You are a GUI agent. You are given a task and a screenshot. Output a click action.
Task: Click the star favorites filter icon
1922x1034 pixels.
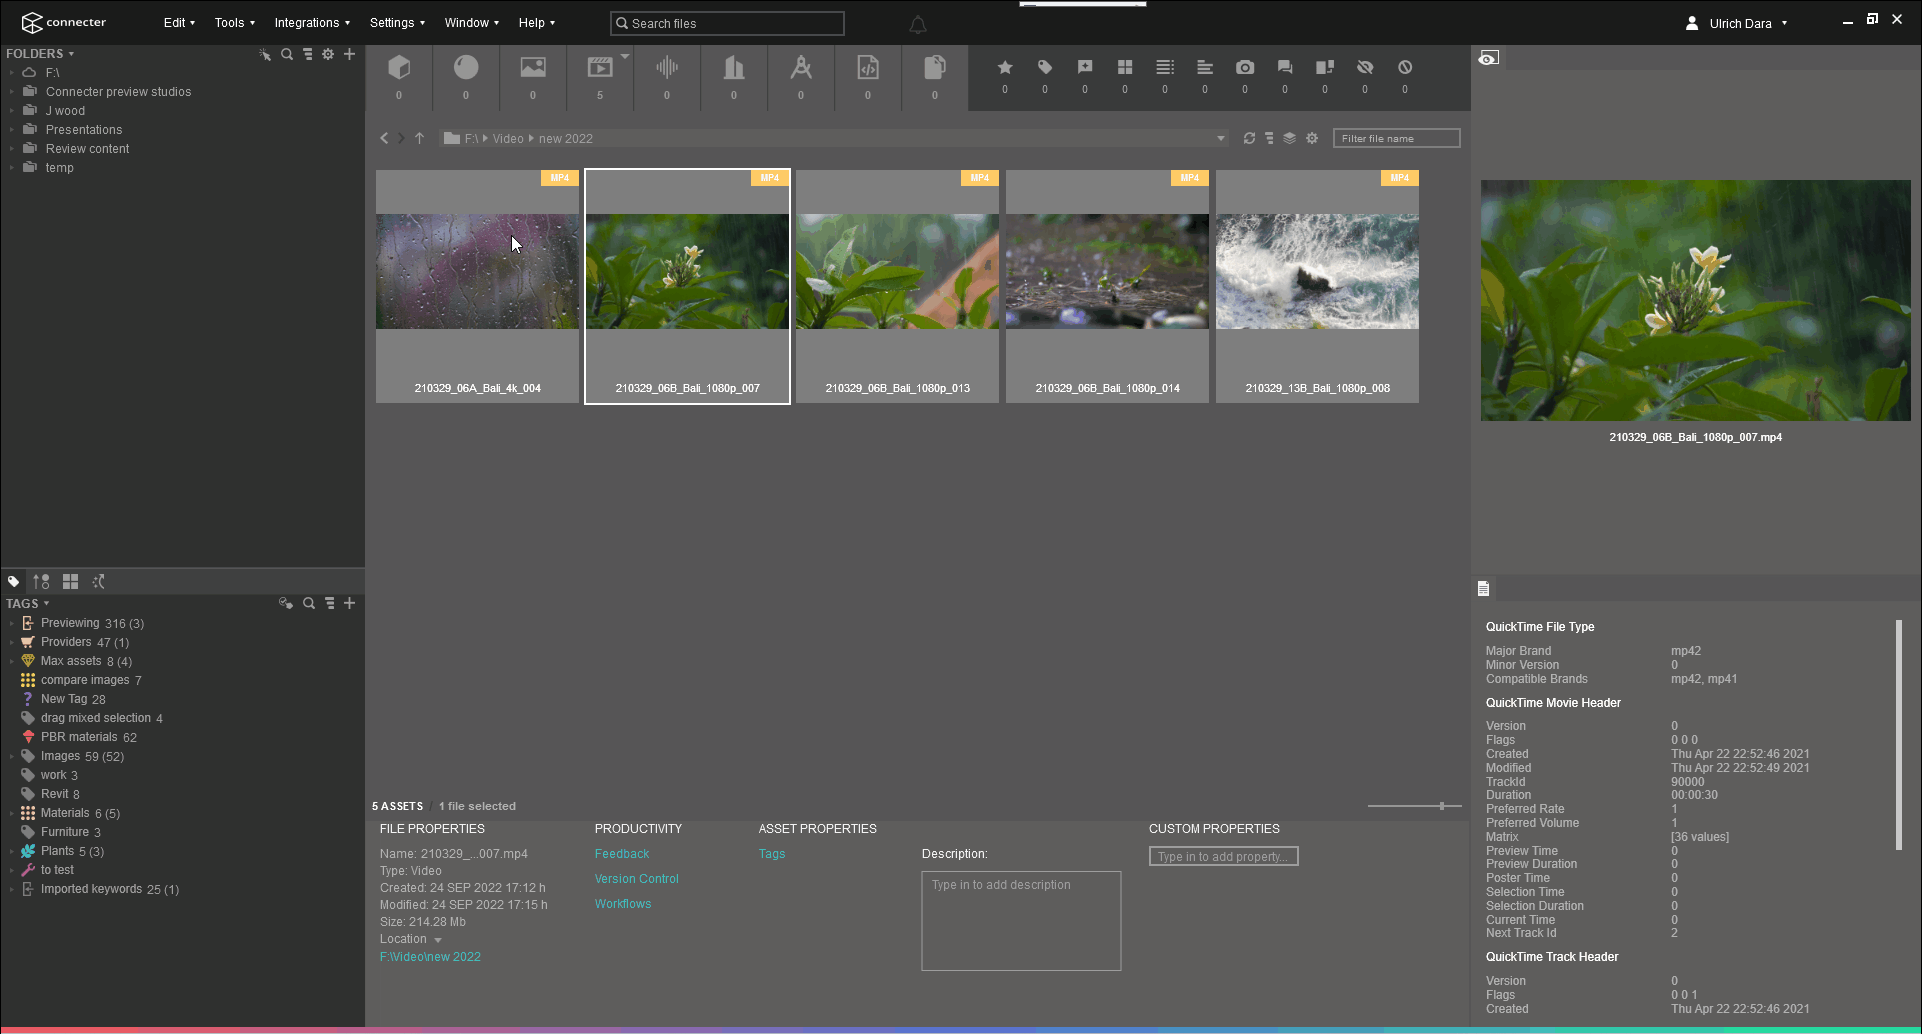(1005, 68)
